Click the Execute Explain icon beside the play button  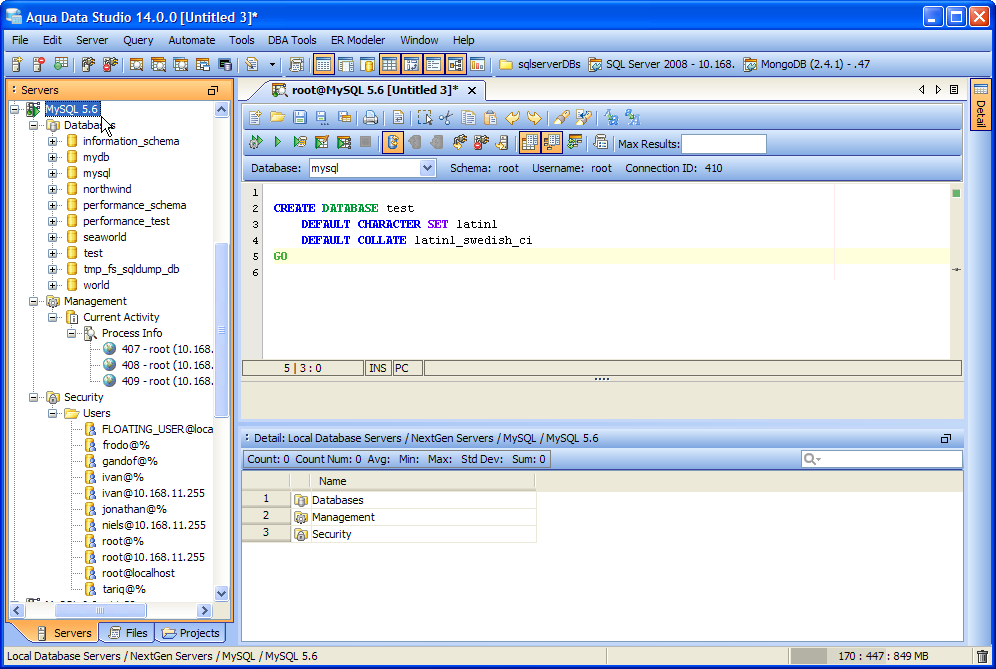(300, 142)
